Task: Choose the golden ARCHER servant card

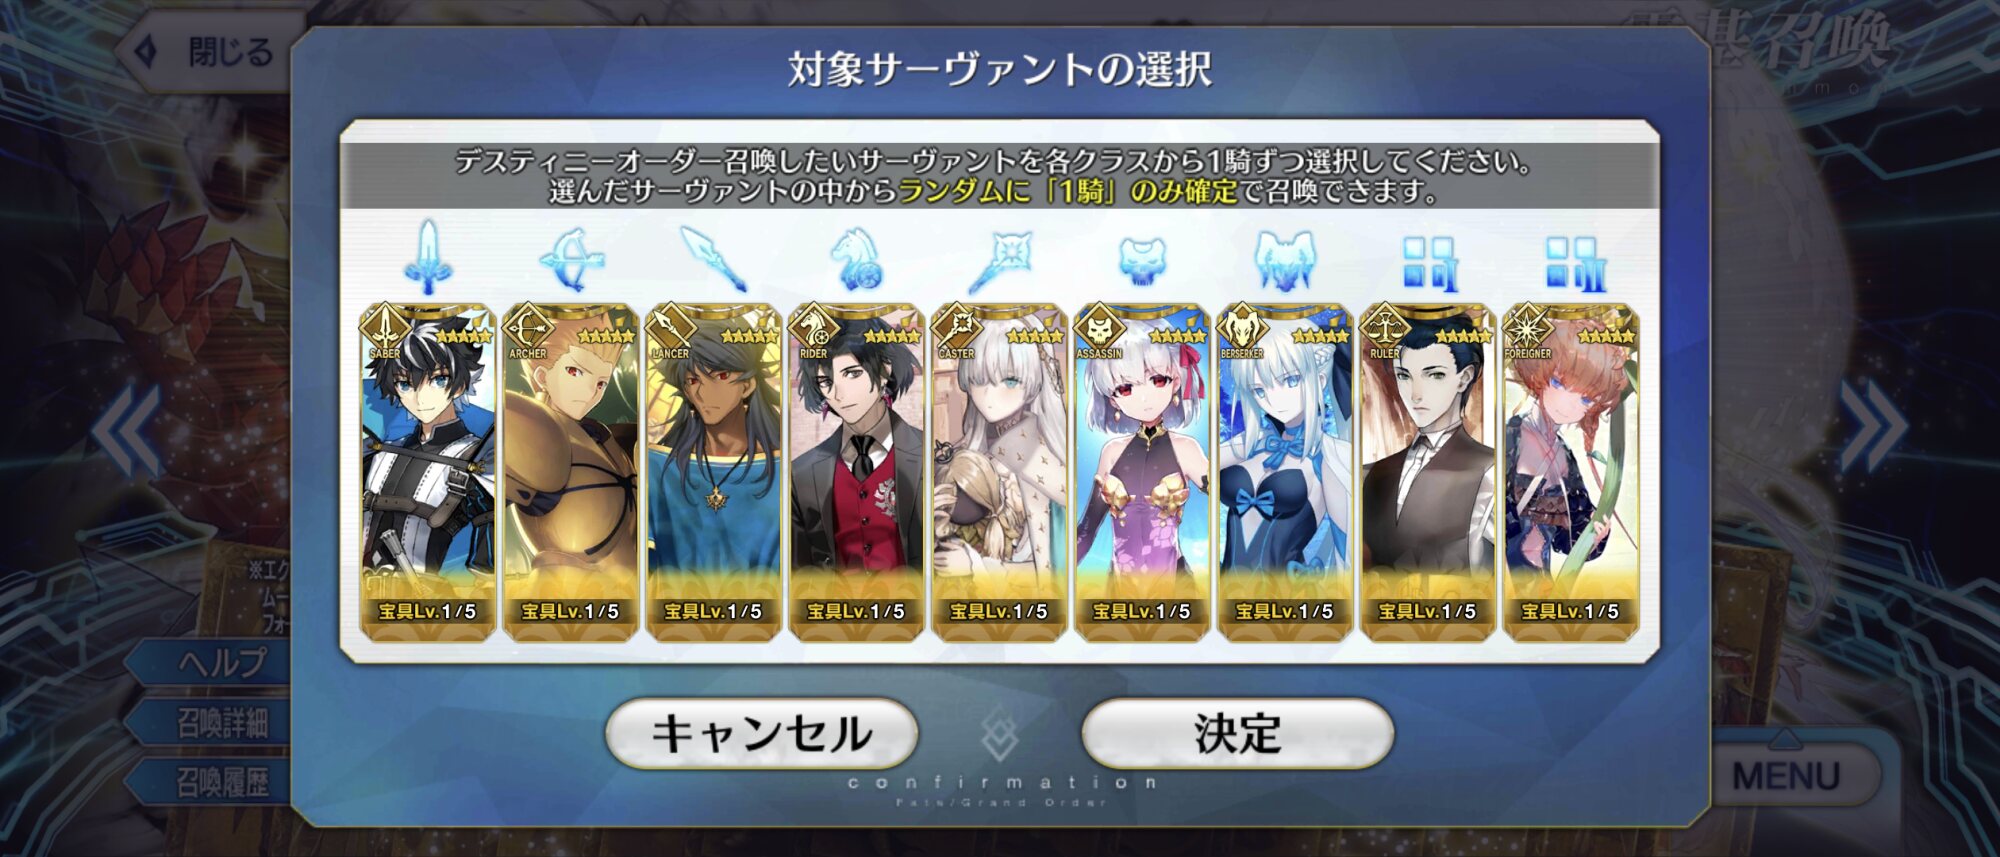Action: (x=571, y=472)
